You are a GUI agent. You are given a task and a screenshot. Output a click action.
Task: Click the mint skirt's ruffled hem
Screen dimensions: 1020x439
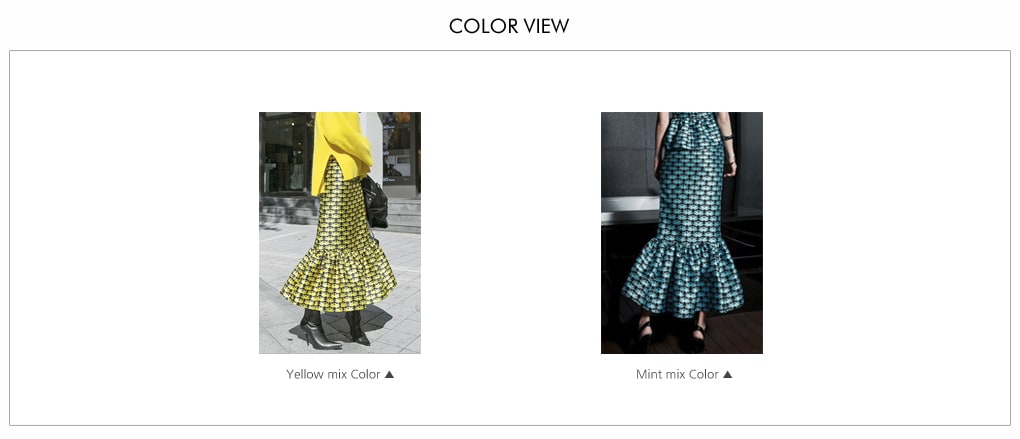coord(682,276)
